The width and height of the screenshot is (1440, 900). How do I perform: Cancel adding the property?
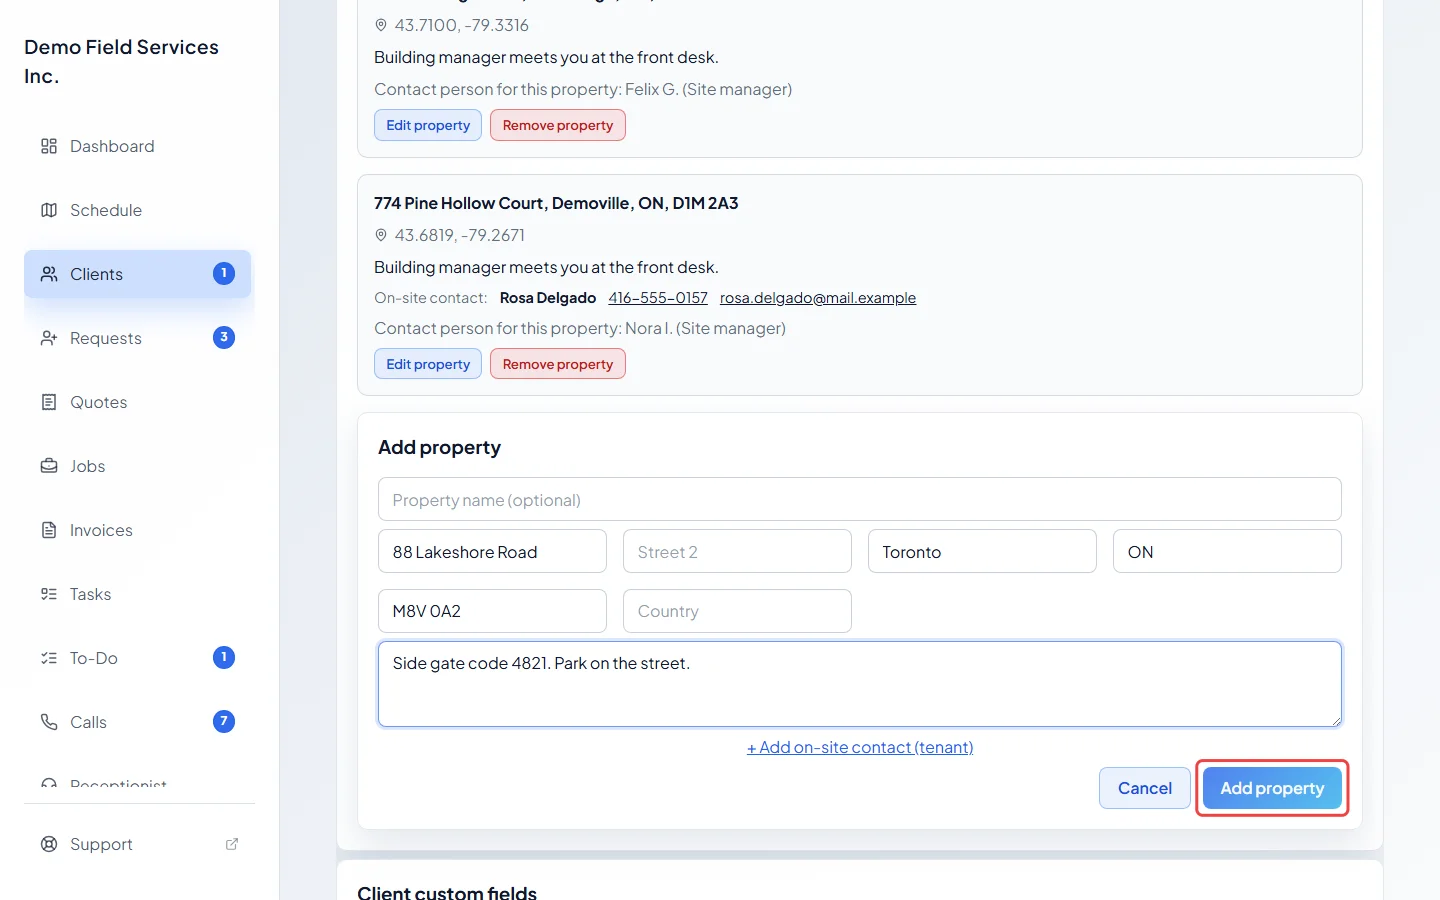coord(1145,788)
